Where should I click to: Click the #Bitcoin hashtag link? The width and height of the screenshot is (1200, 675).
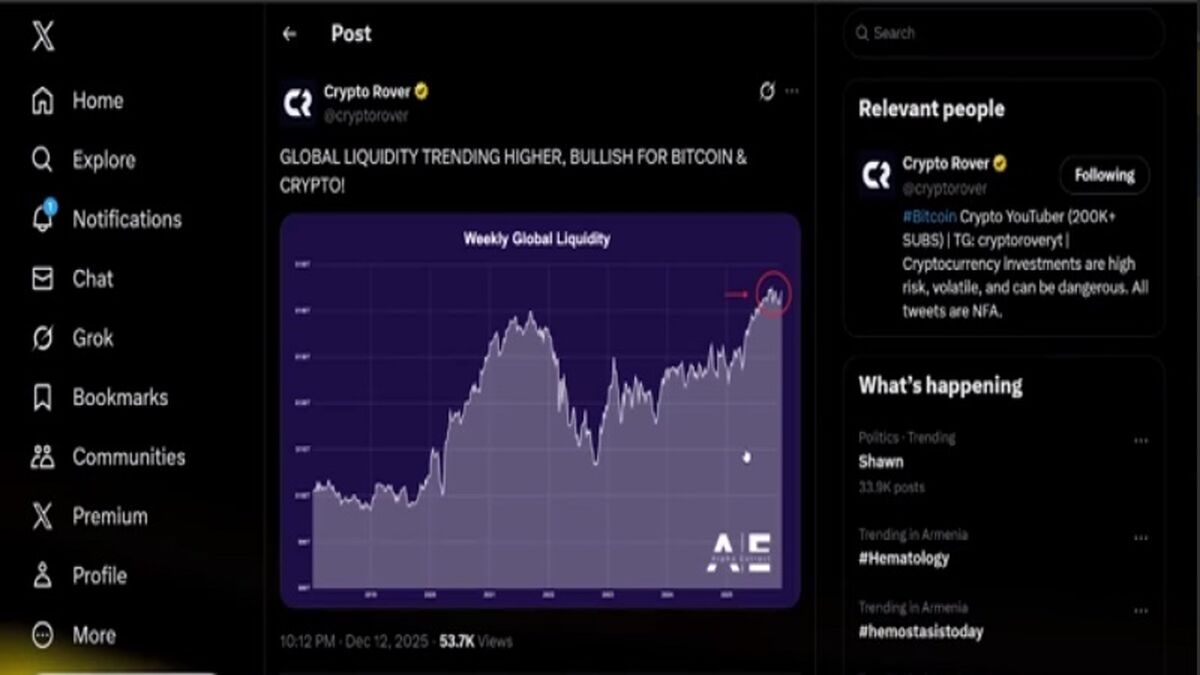tap(929, 216)
